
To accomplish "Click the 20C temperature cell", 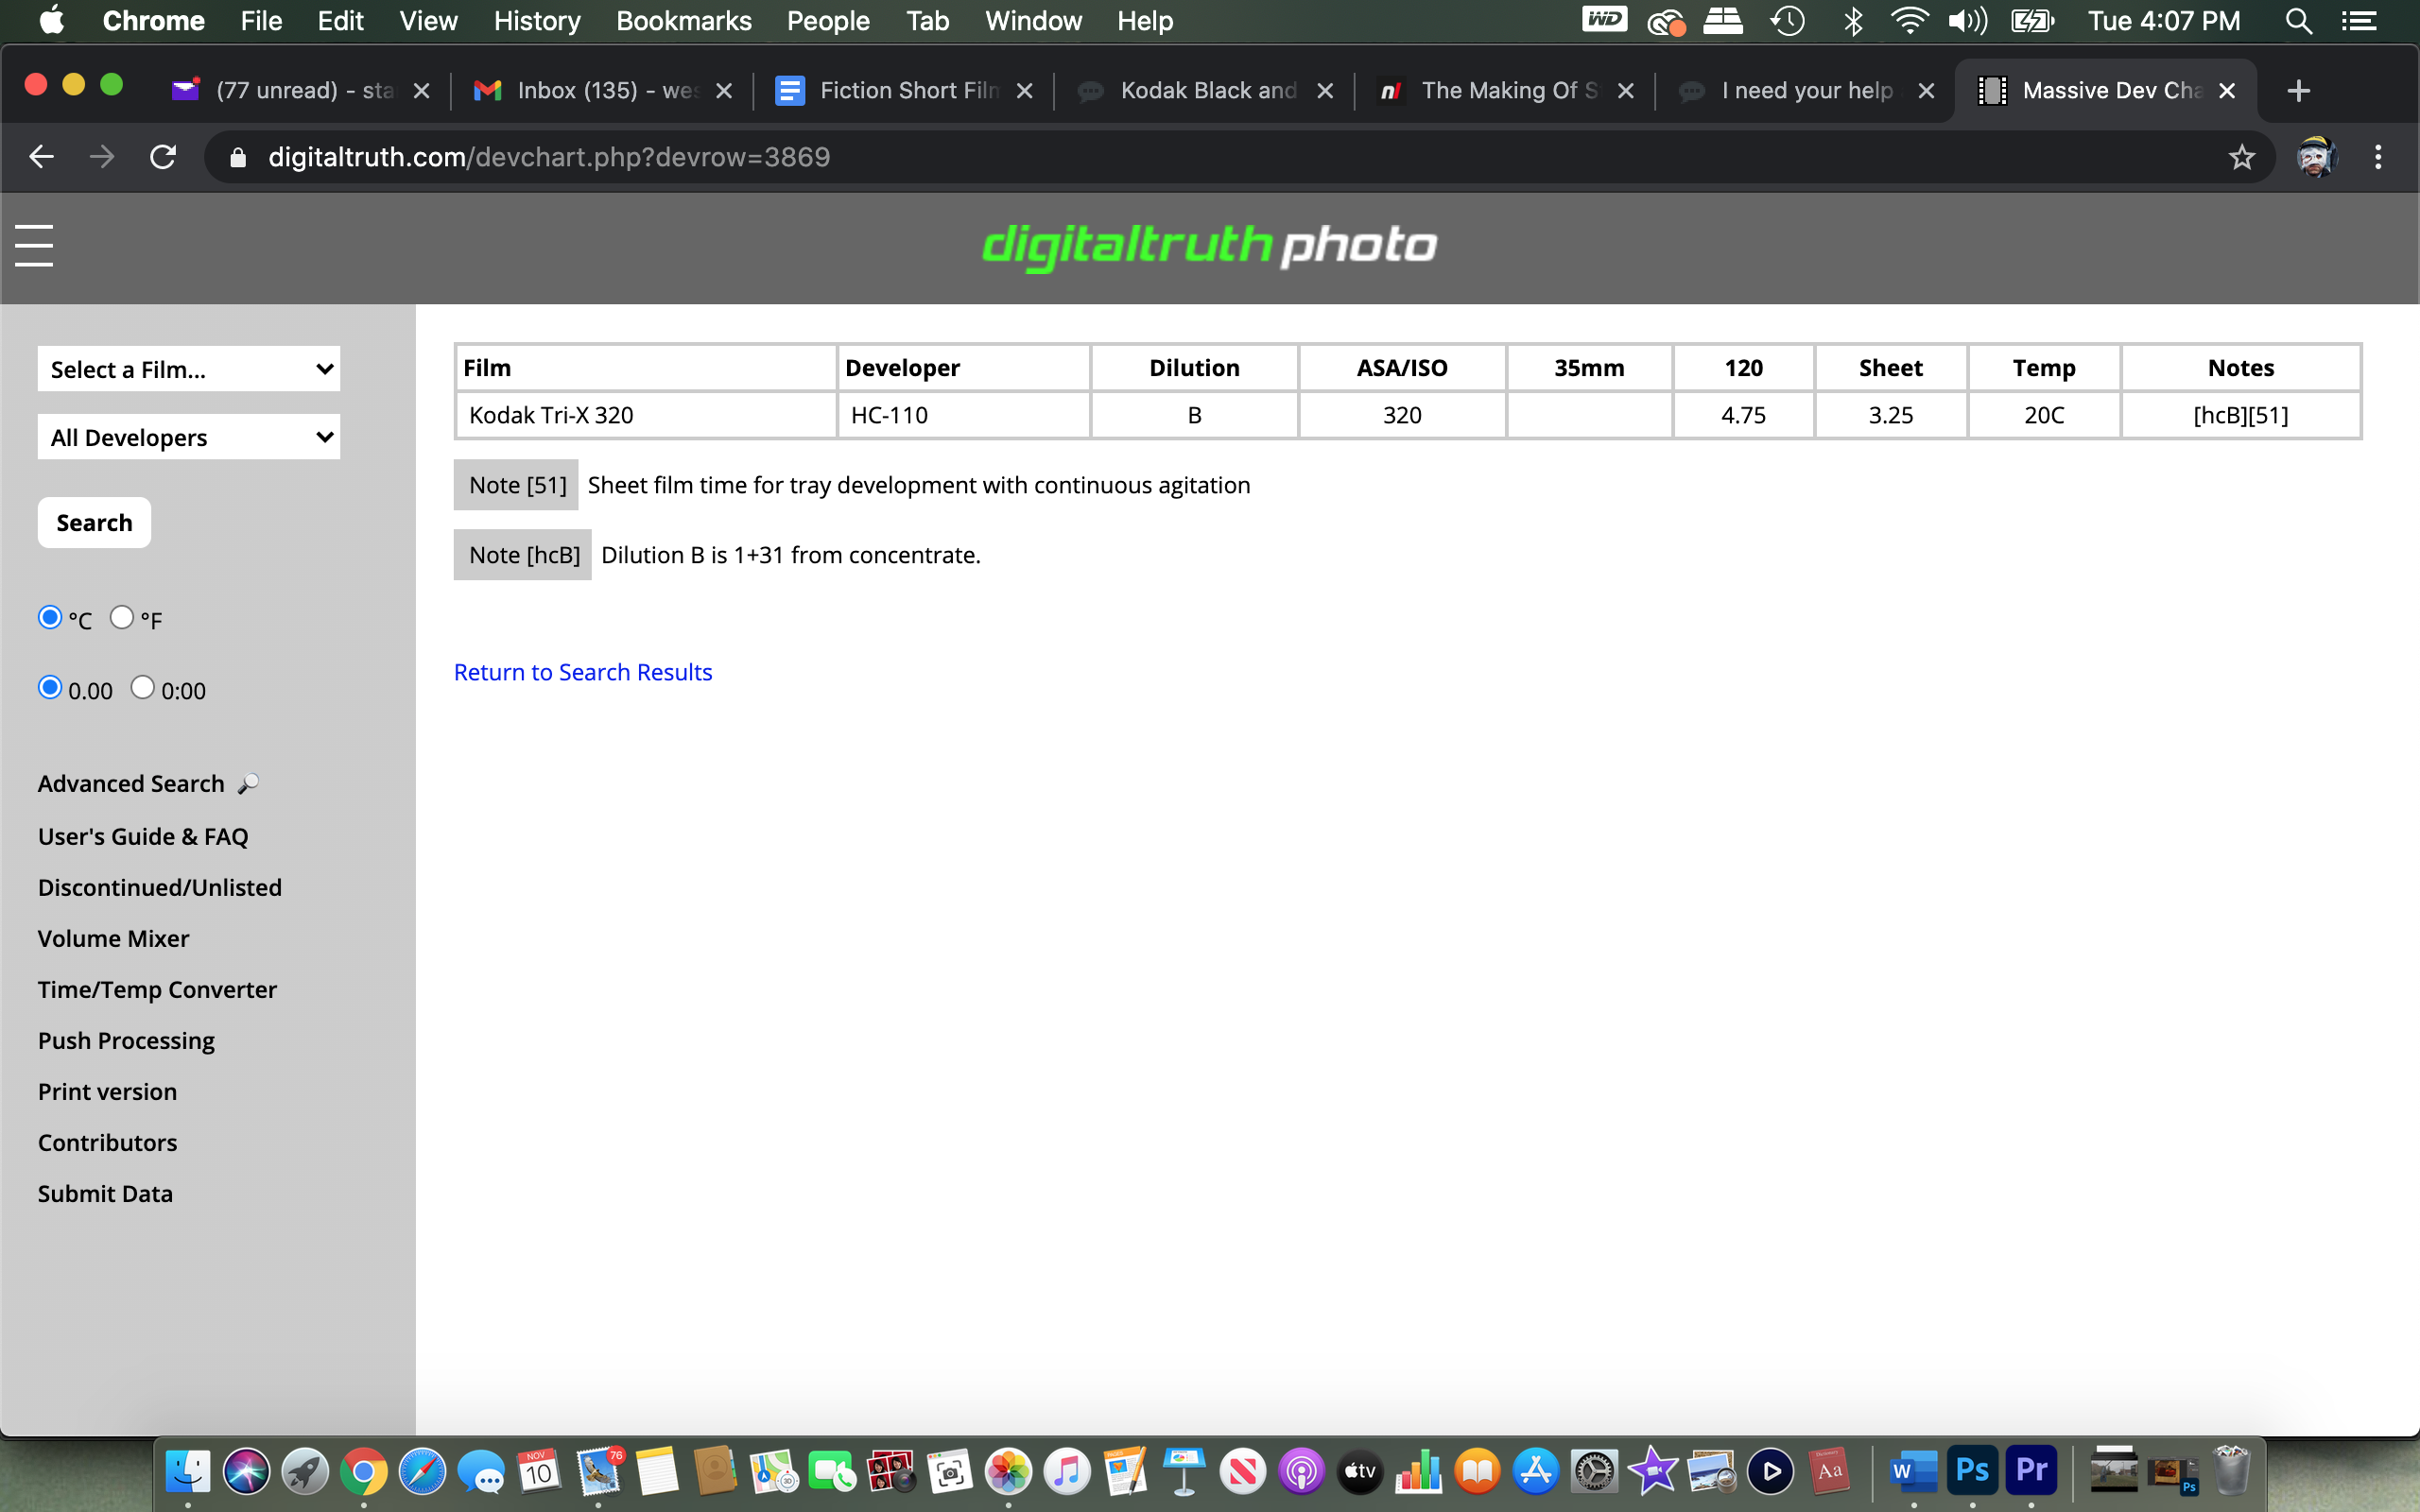I will (x=2044, y=415).
